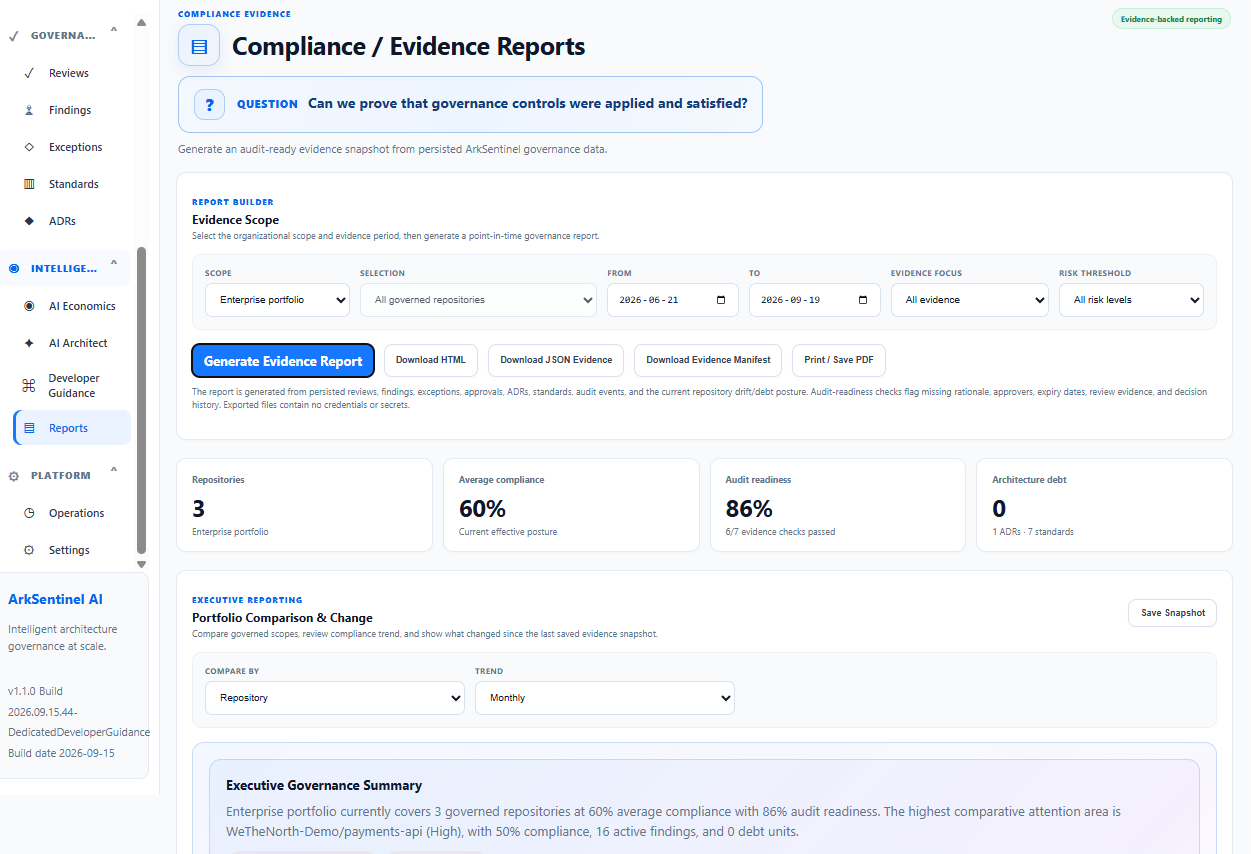Open the Compare By dropdown showing Repository
Image resolution: width=1251 pixels, height=854 pixels.
(x=335, y=698)
